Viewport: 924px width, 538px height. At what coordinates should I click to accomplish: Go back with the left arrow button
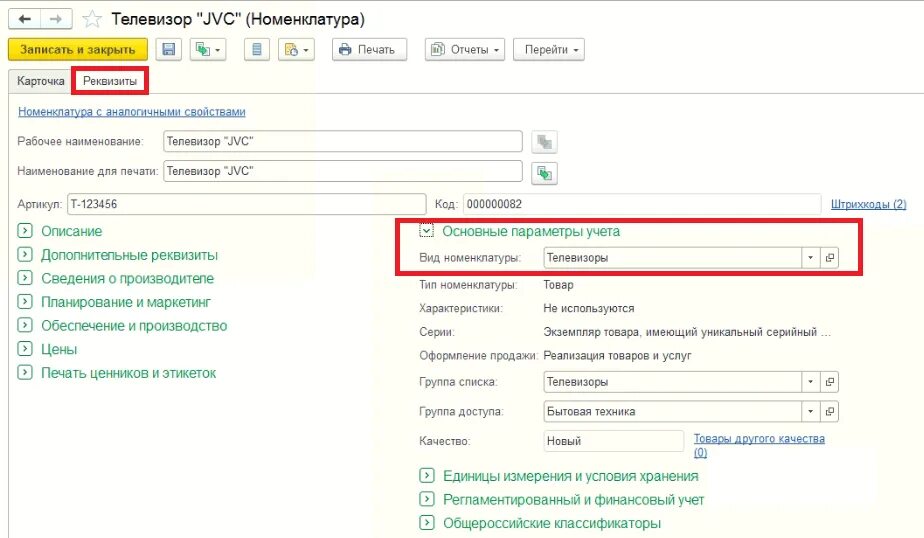(24, 19)
